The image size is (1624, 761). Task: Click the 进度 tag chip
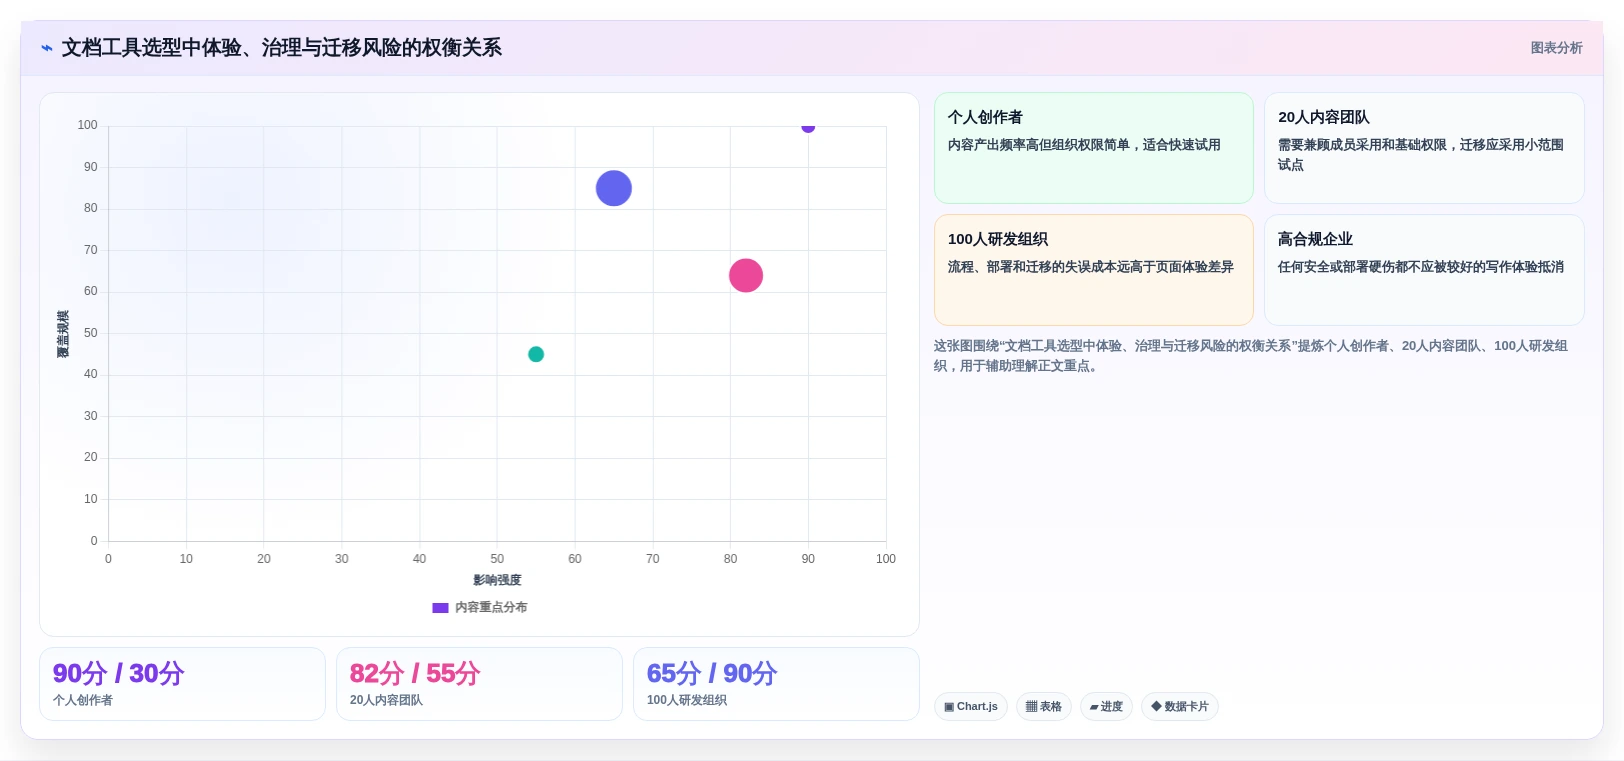coord(1106,706)
